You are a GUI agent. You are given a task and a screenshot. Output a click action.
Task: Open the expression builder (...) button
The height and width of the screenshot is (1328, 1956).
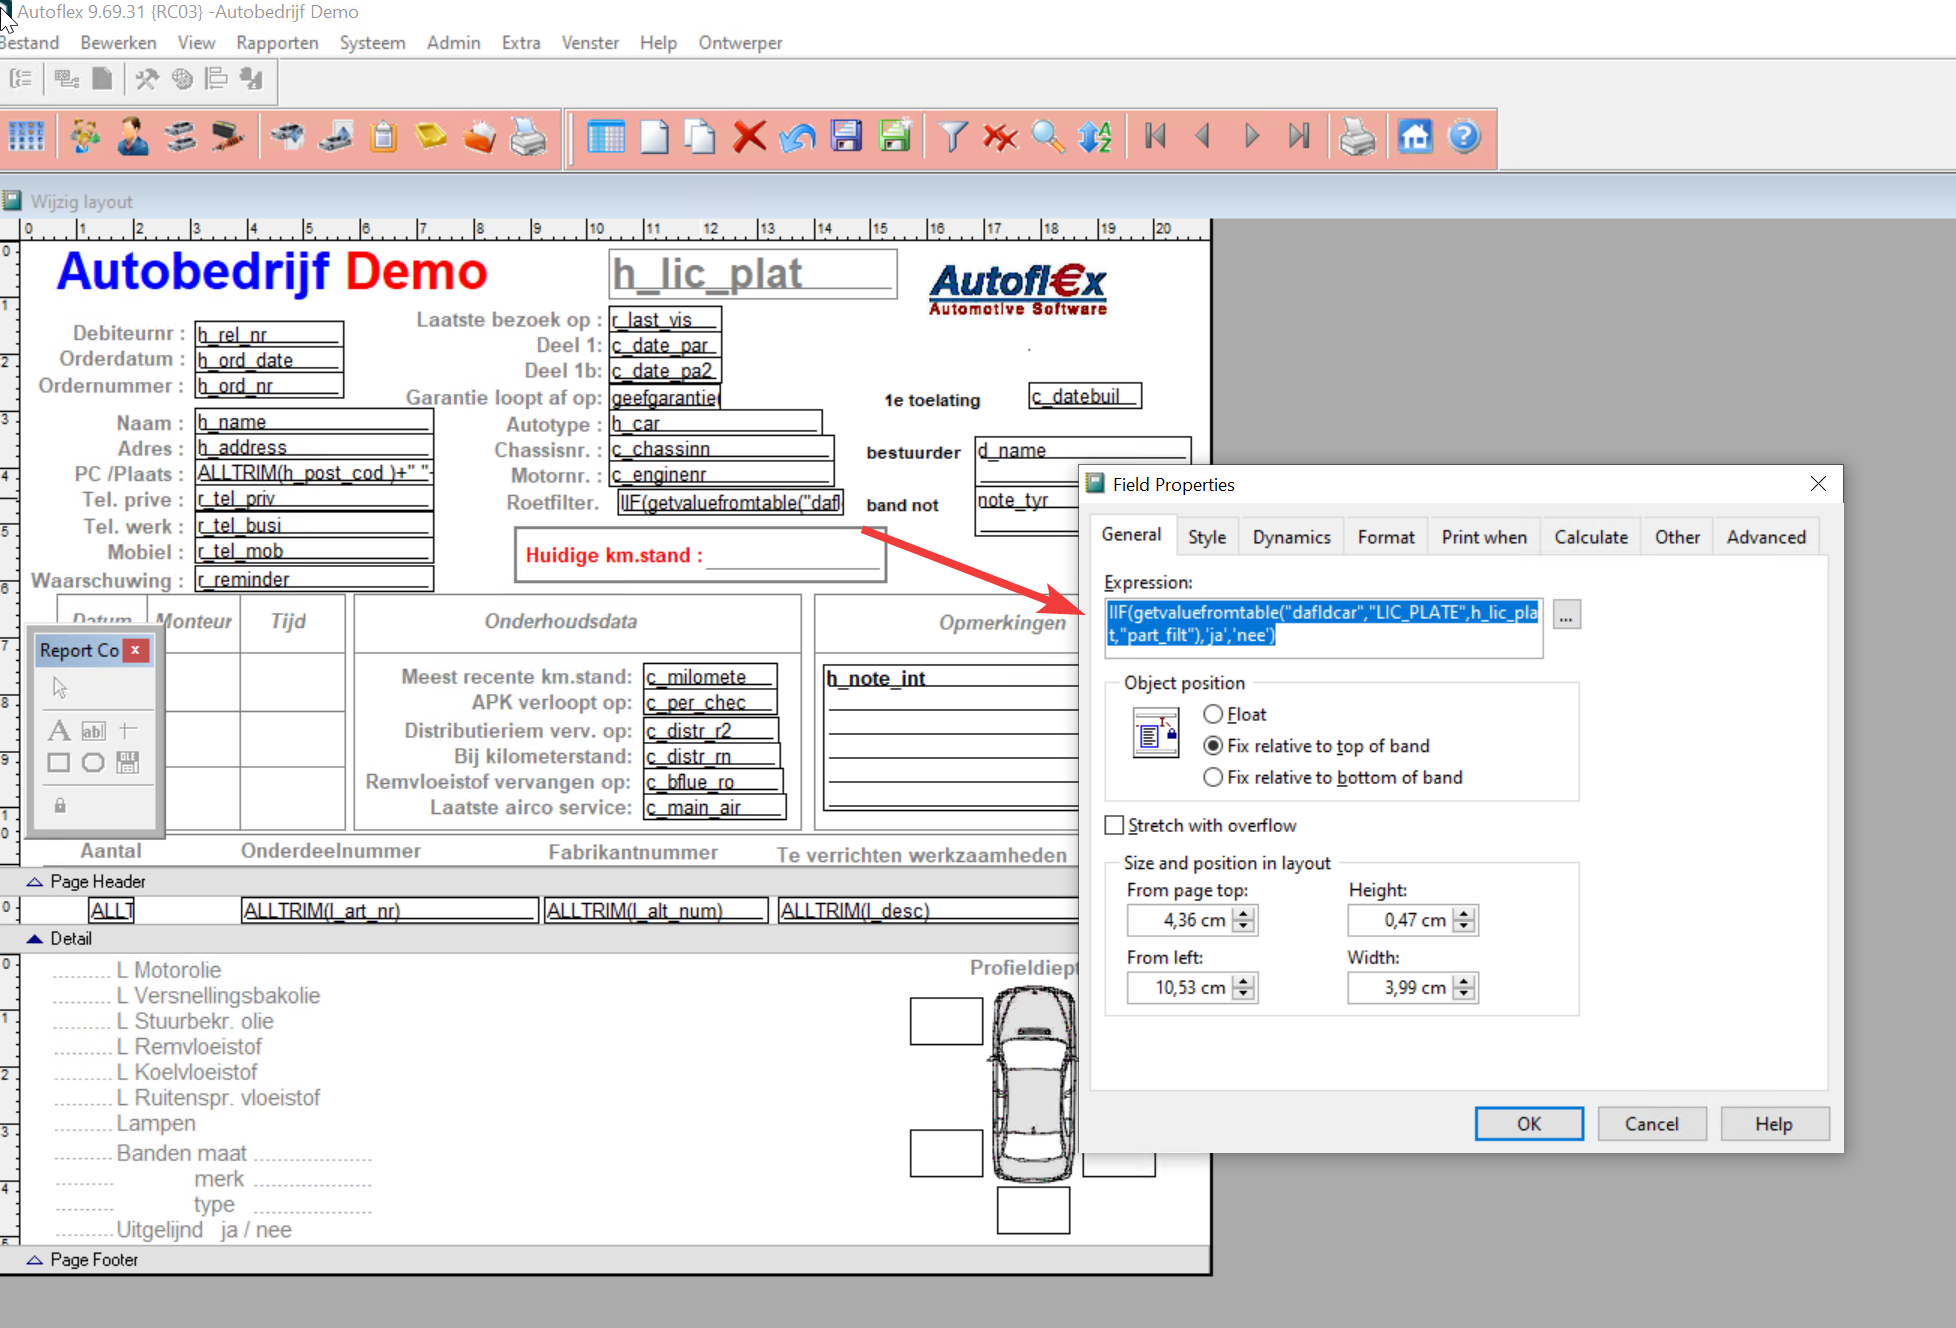(x=1566, y=614)
